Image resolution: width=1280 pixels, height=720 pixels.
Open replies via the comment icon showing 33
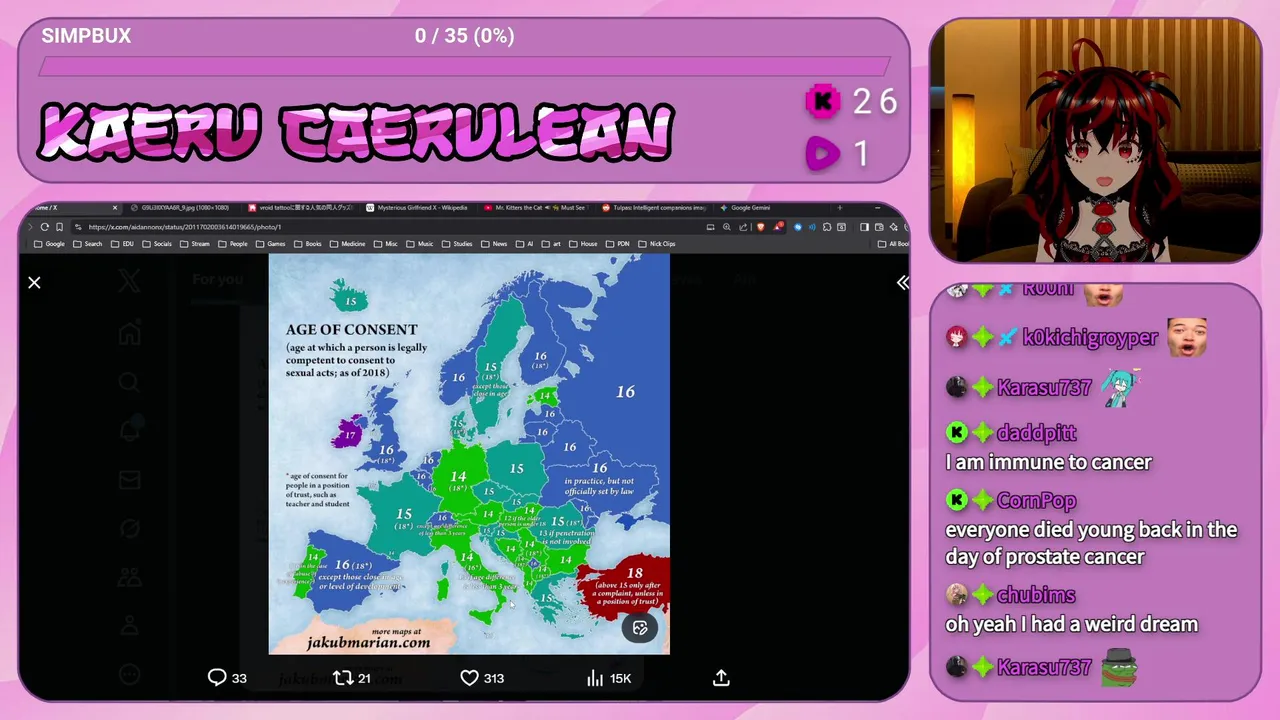click(227, 678)
